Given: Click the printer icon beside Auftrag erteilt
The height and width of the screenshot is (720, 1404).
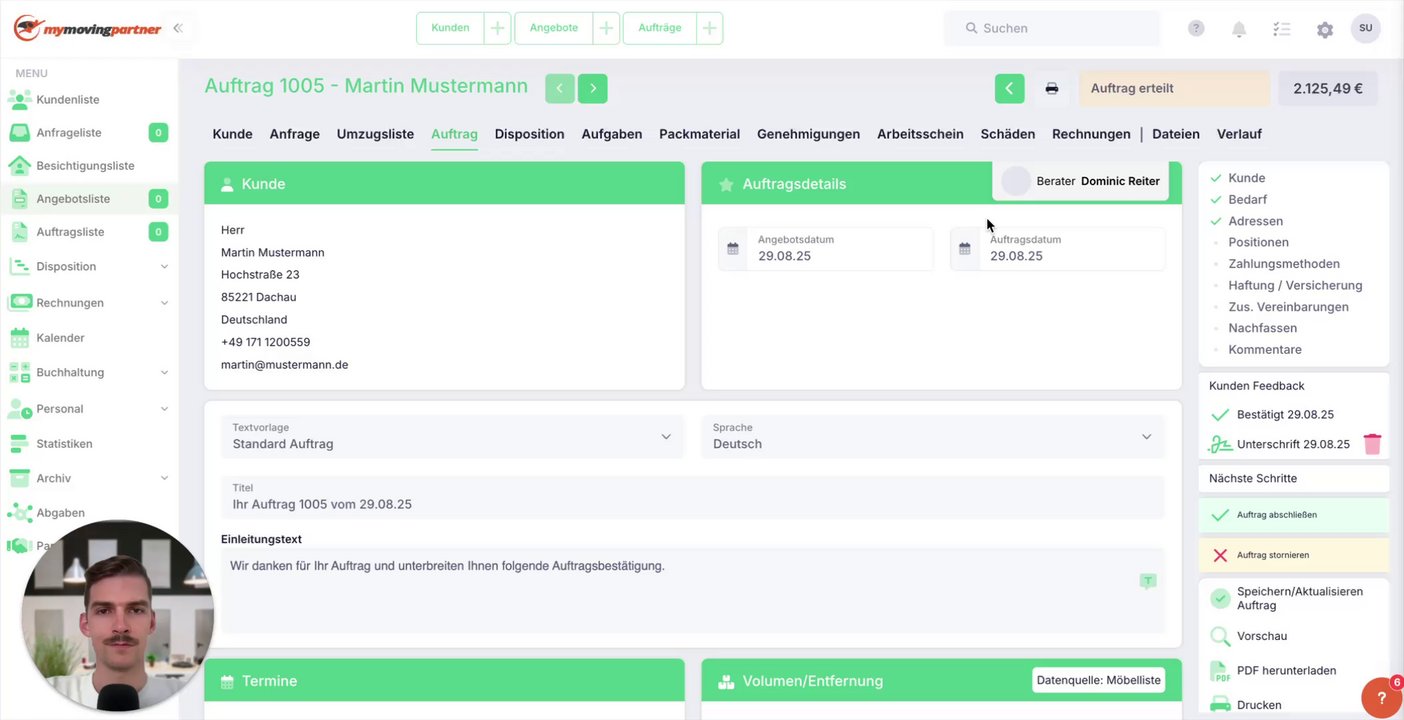Looking at the screenshot, I should (1051, 88).
